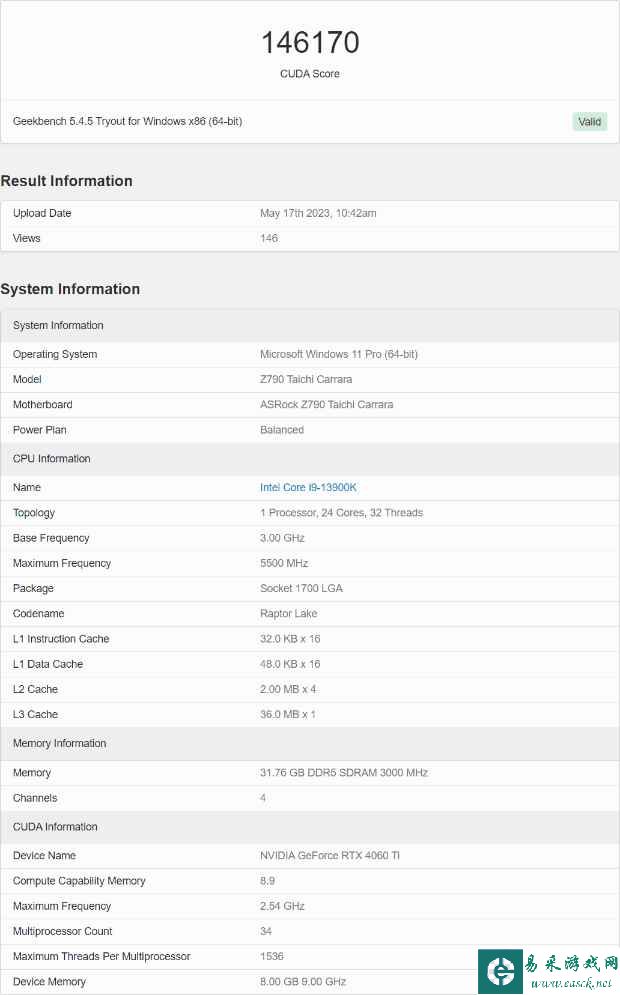Select Package value Socket 1700 LGA

(301, 588)
